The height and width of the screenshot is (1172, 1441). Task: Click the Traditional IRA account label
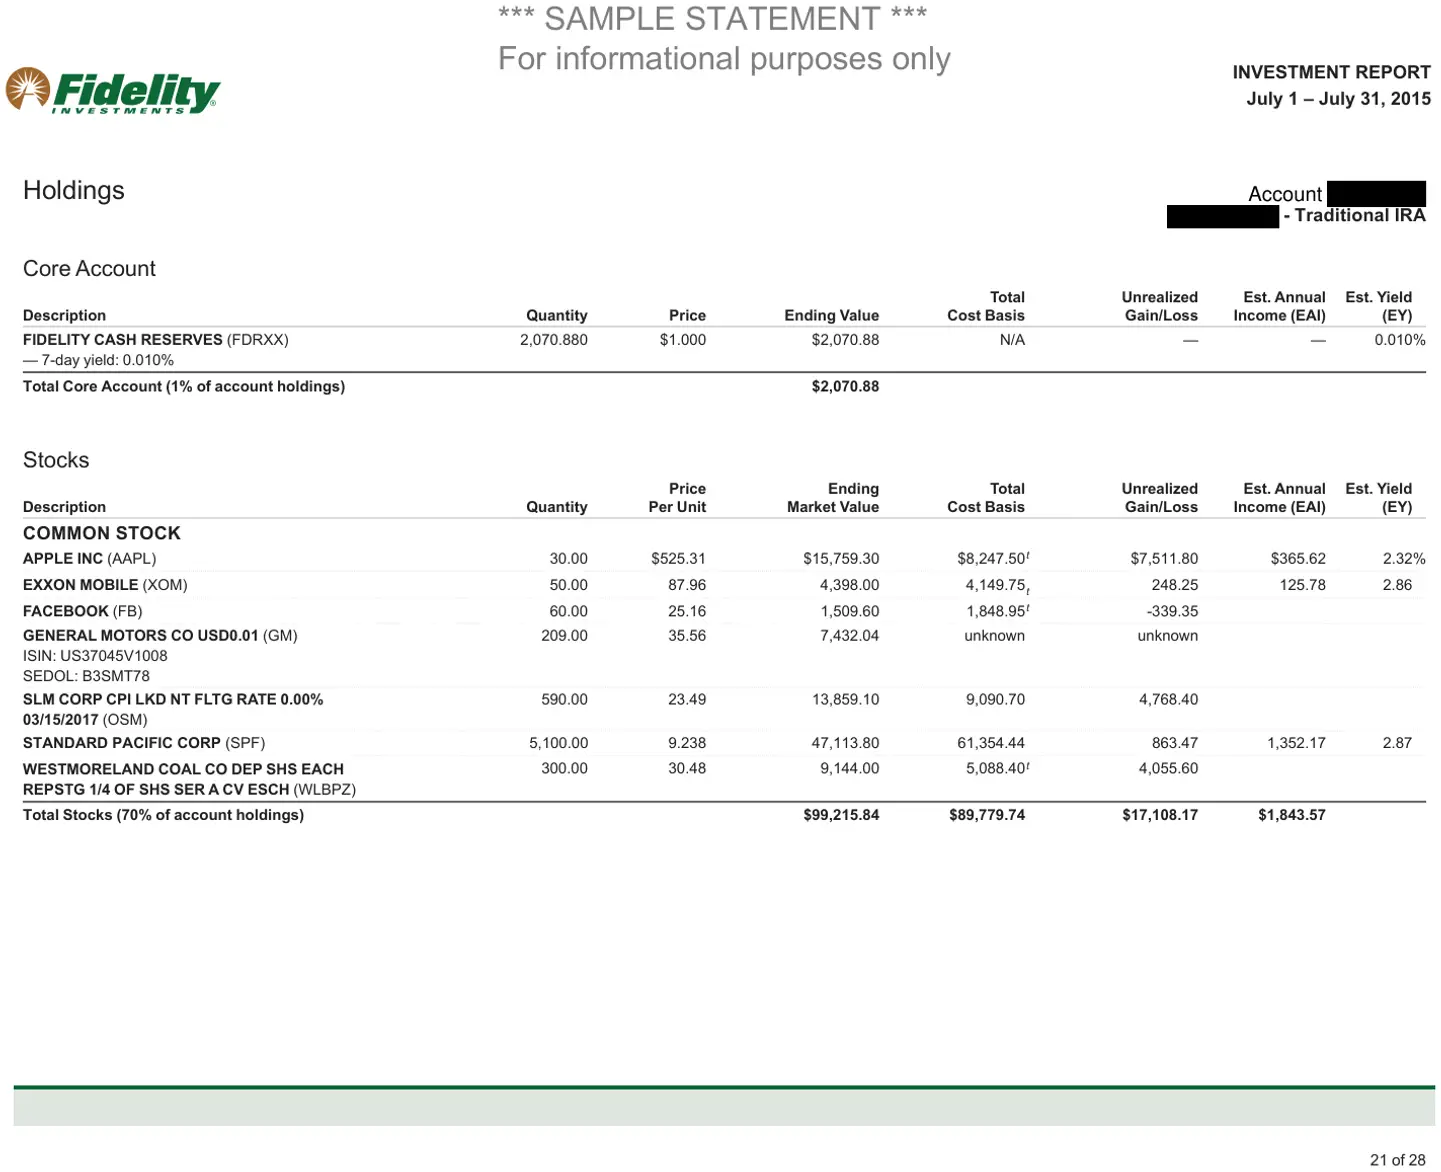[x=1355, y=215]
